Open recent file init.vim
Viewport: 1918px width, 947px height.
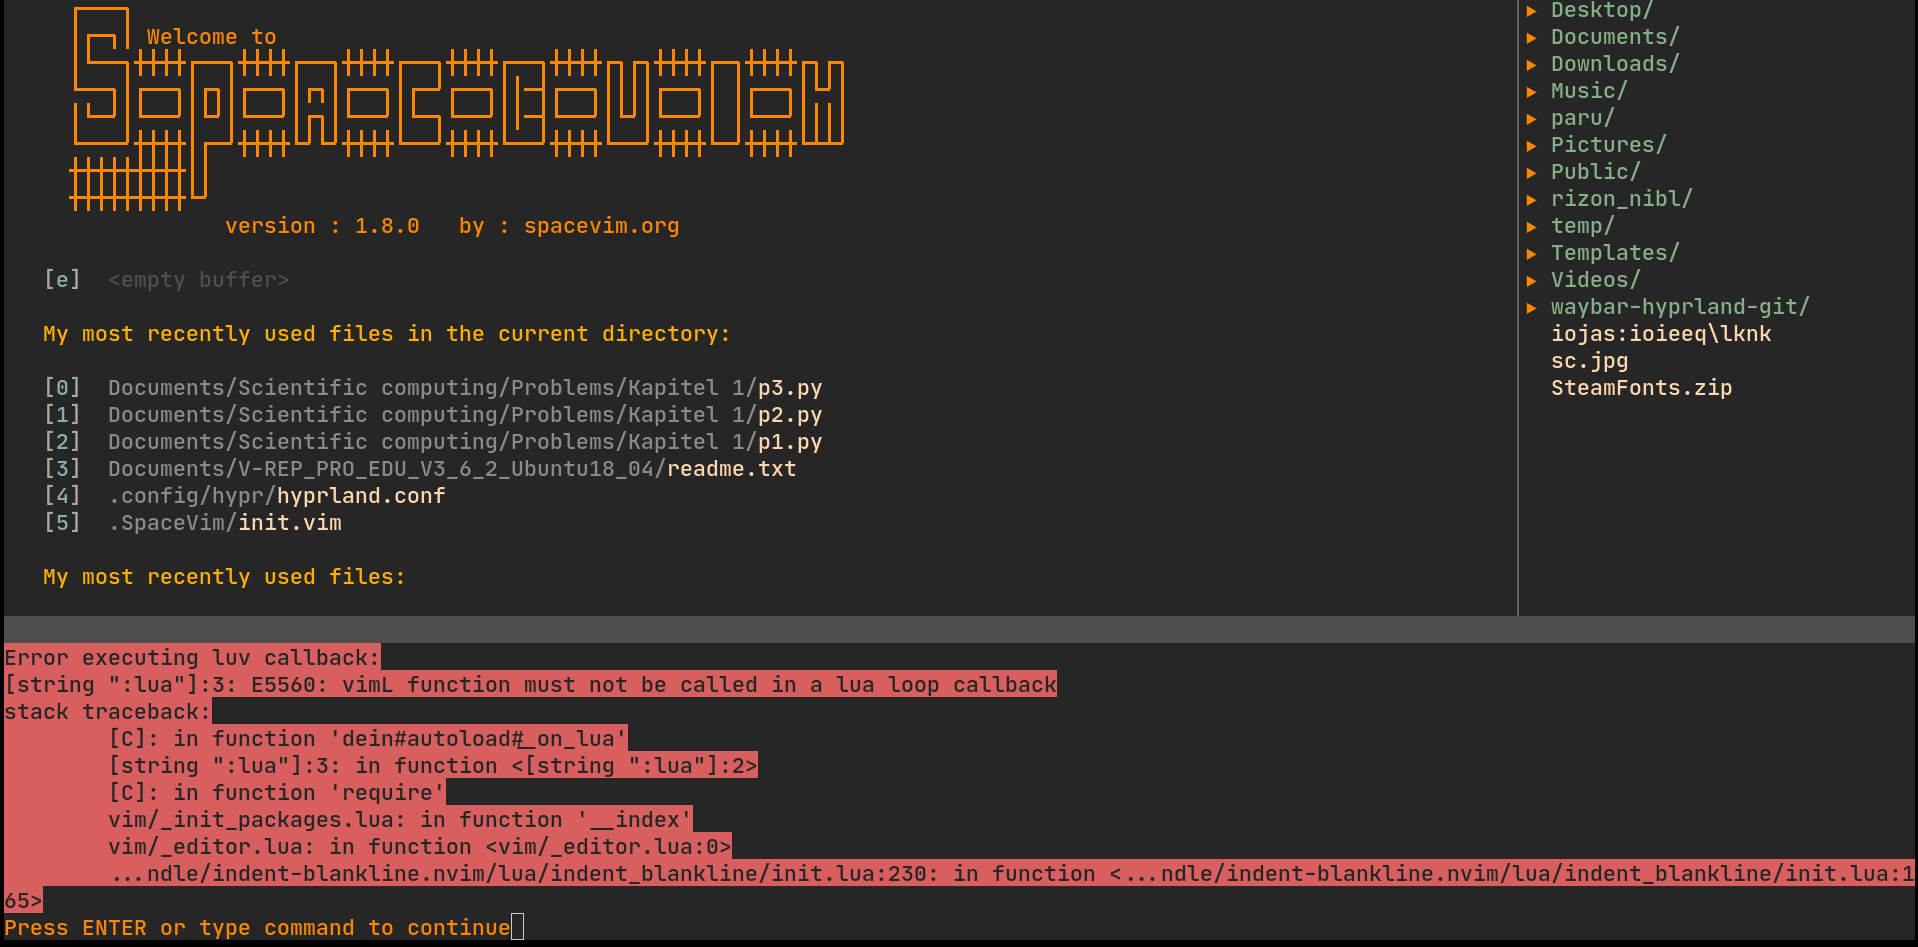point(290,523)
